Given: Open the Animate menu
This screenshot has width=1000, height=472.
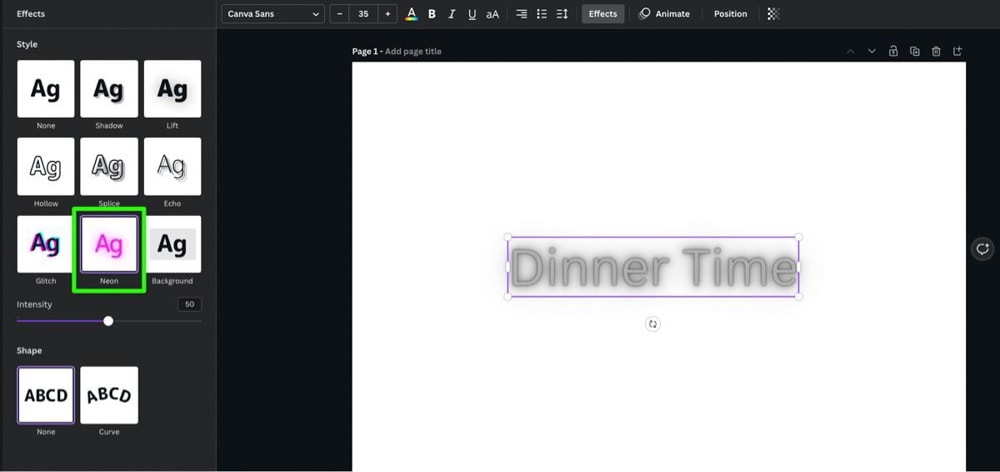Looking at the screenshot, I should tap(665, 14).
